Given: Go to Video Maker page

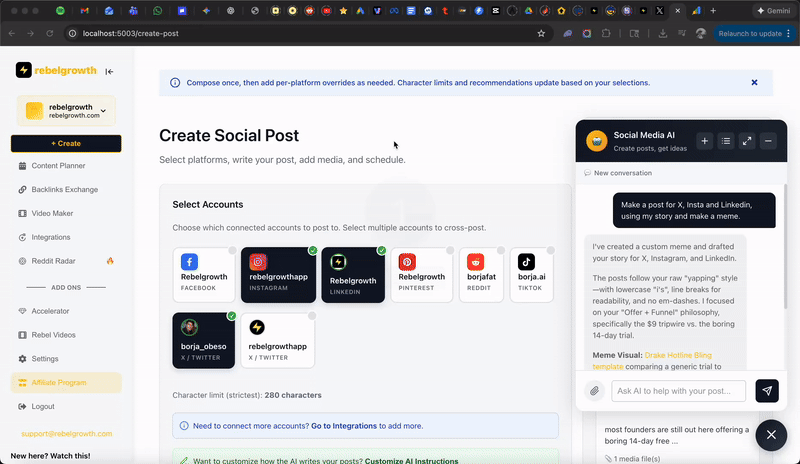Looking at the screenshot, I should coord(52,213).
